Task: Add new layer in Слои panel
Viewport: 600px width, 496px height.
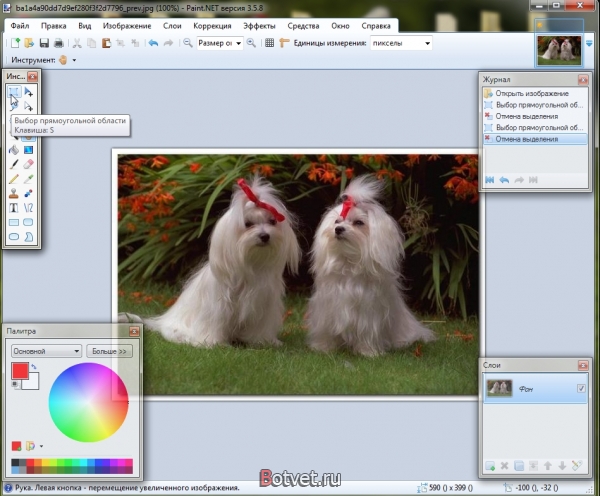Action: (490, 466)
